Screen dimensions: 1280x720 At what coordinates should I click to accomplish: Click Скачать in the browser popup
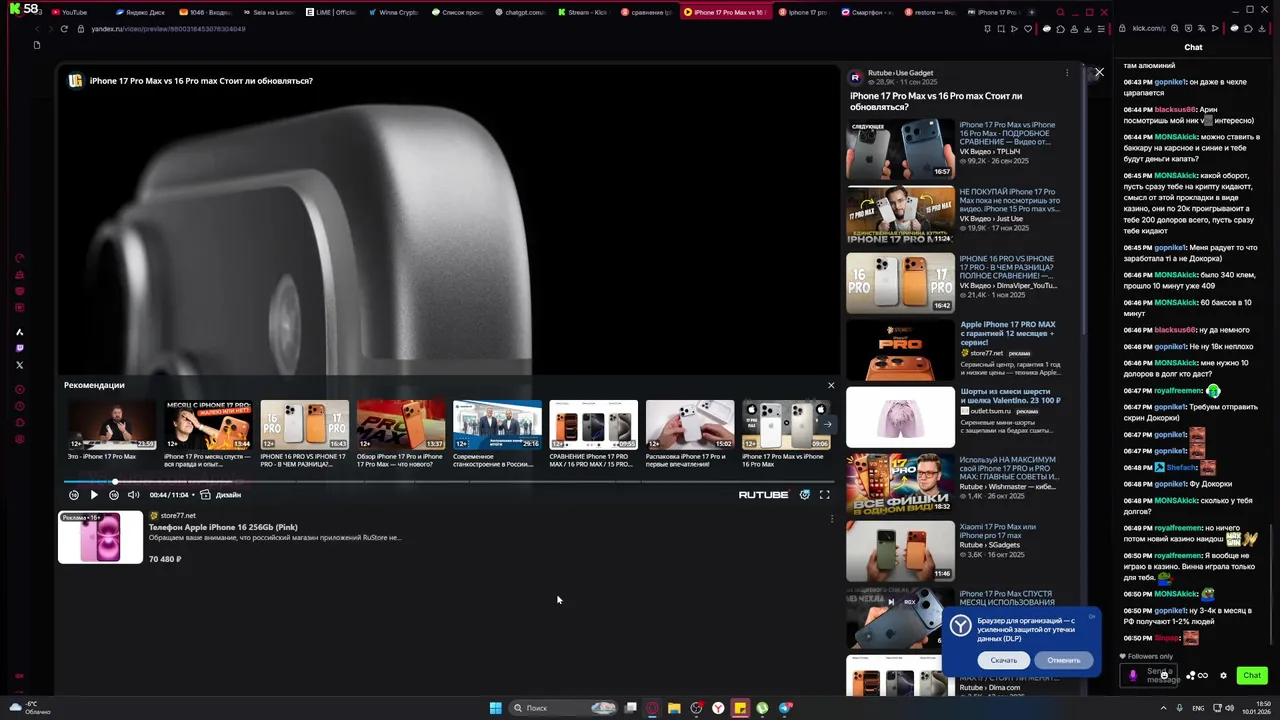pos(1004,660)
